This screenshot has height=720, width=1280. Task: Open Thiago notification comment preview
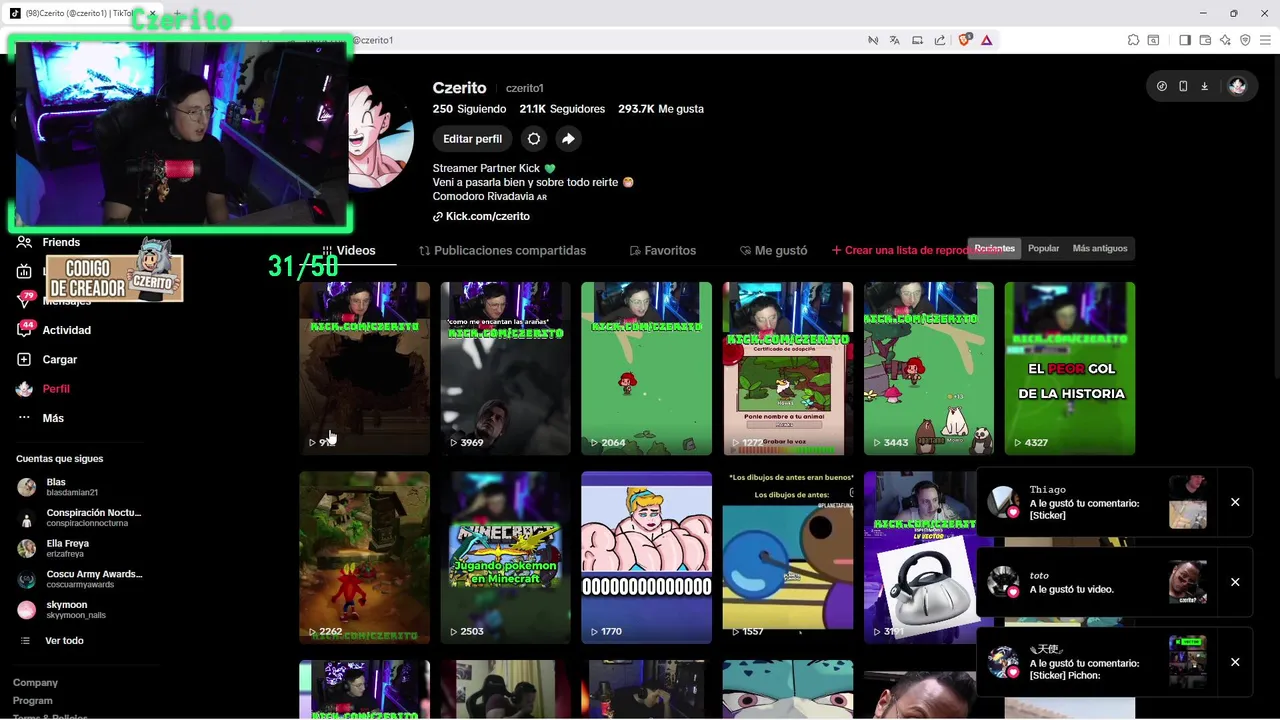1188,502
